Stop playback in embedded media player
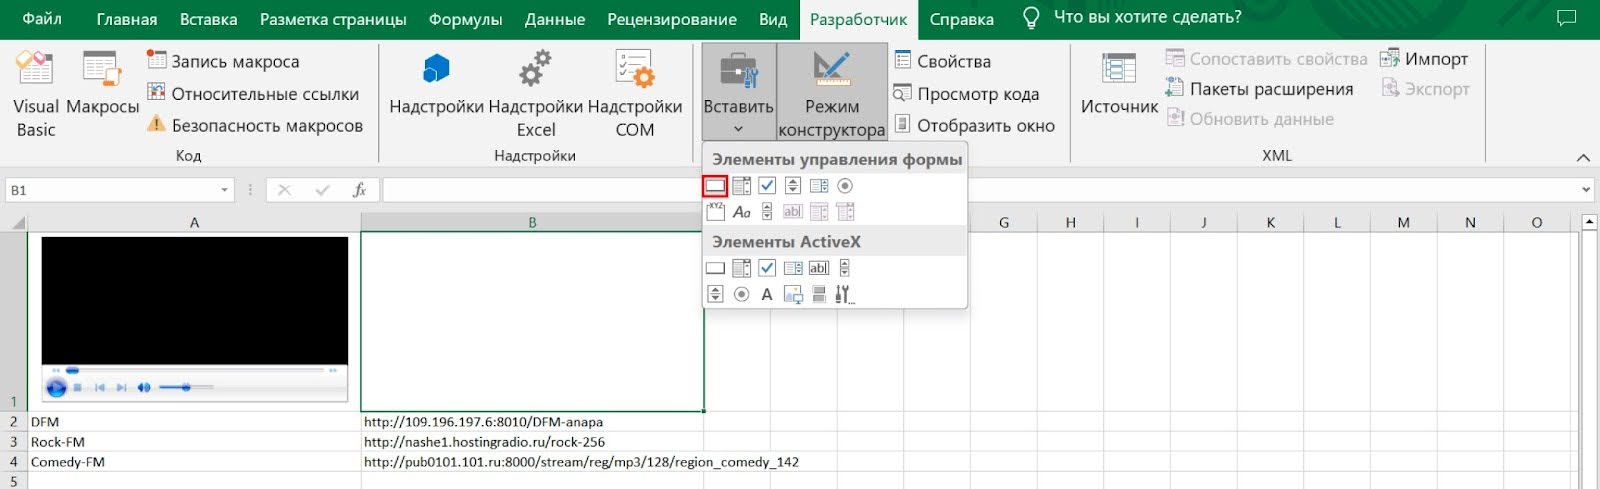1600x489 pixels. coord(78,388)
